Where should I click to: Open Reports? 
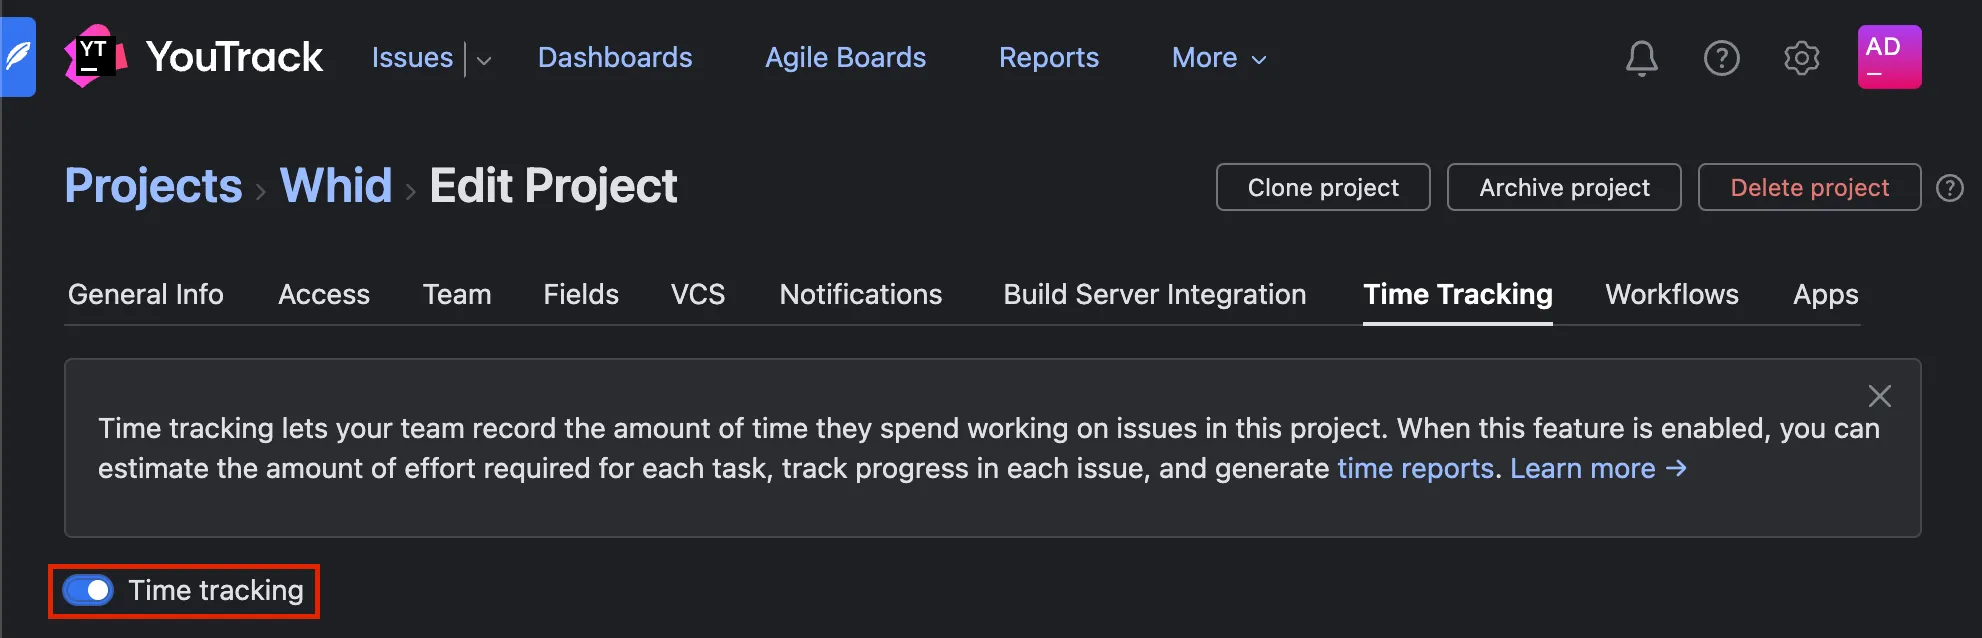point(1049,58)
